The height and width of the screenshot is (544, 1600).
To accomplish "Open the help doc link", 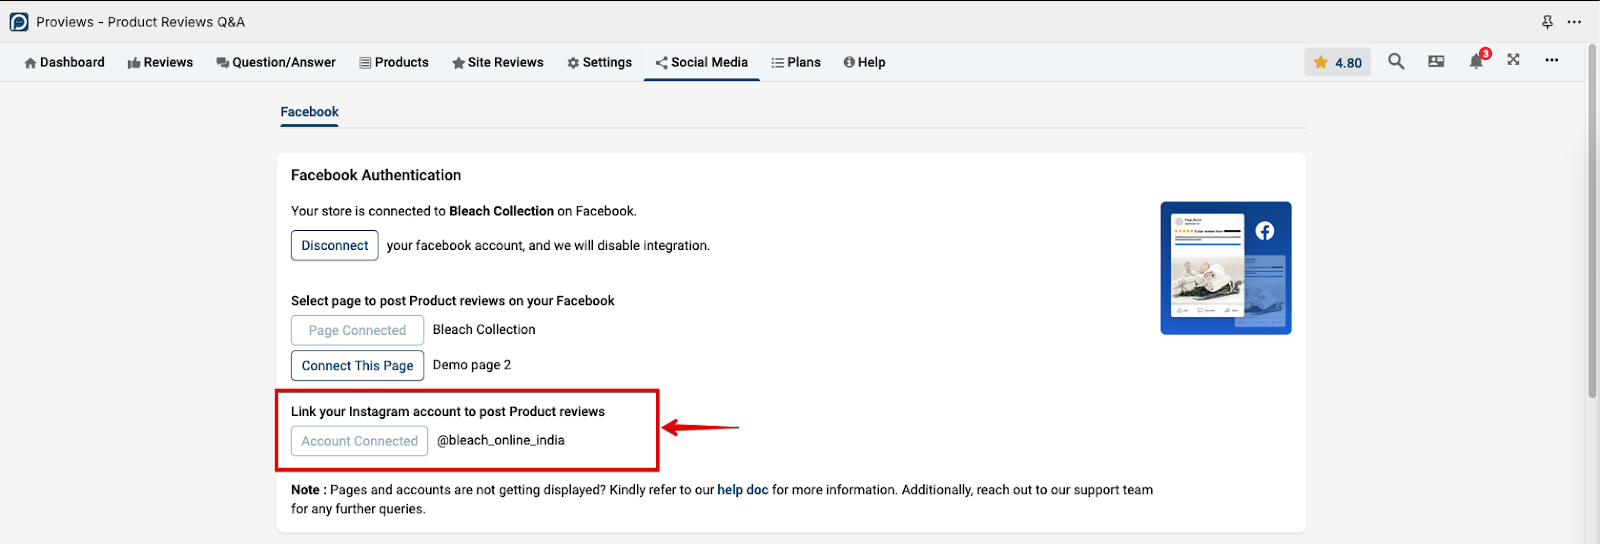I will (x=742, y=490).
